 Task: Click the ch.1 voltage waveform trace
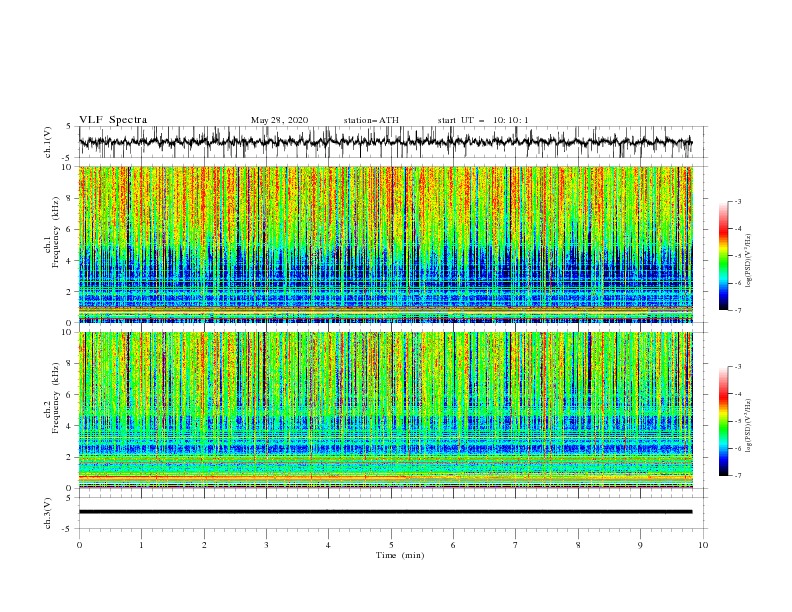pos(385,142)
